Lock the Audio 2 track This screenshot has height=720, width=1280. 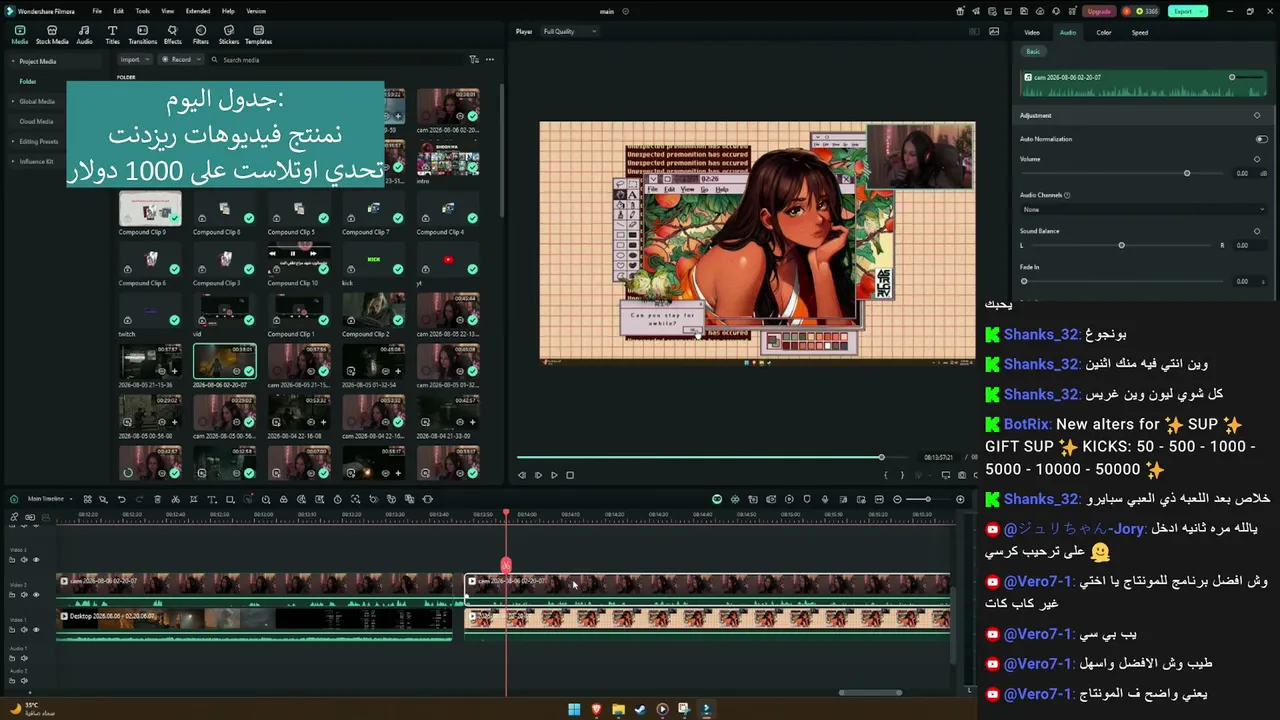click(x=12, y=680)
